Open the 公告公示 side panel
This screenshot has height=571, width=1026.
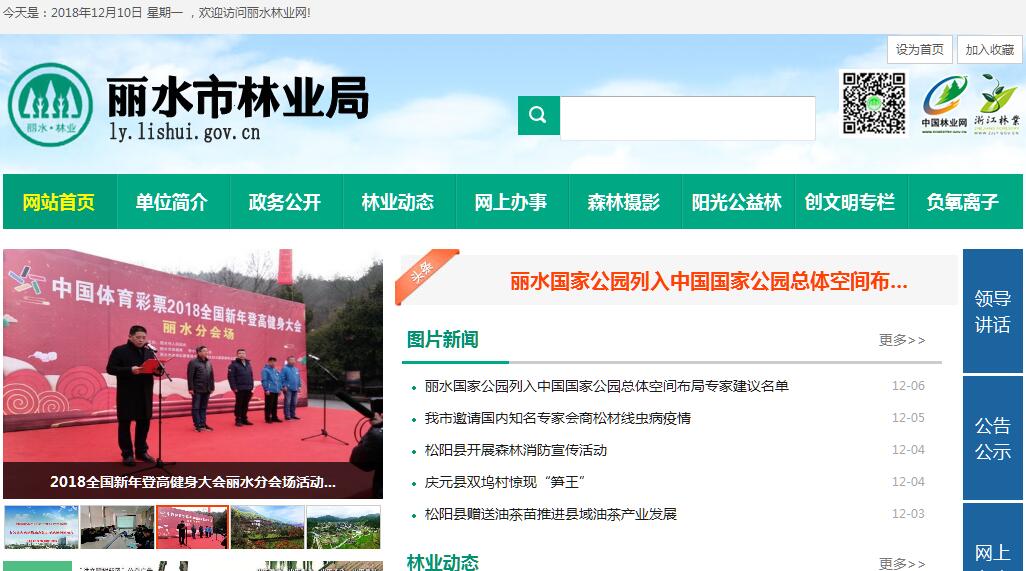click(x=993, y=438)
